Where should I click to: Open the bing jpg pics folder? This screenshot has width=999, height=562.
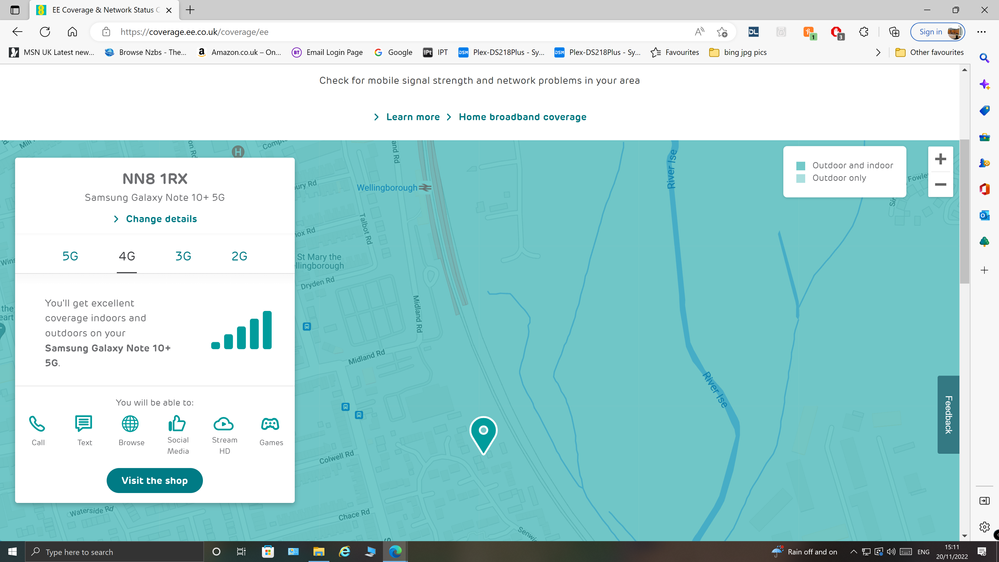coord(738,52)
